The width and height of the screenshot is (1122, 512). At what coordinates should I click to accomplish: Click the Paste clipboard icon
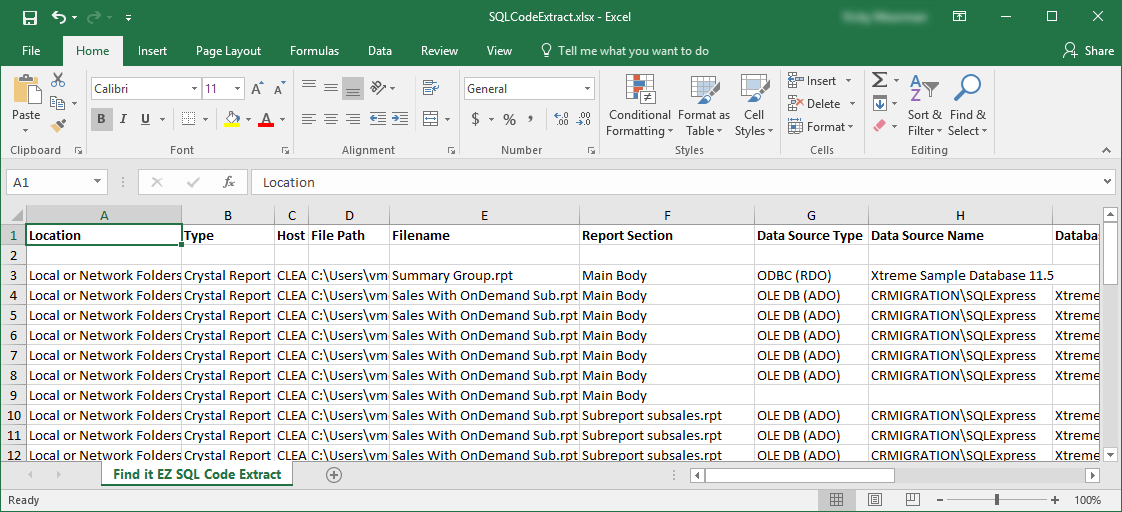click(x=26, y=89)
